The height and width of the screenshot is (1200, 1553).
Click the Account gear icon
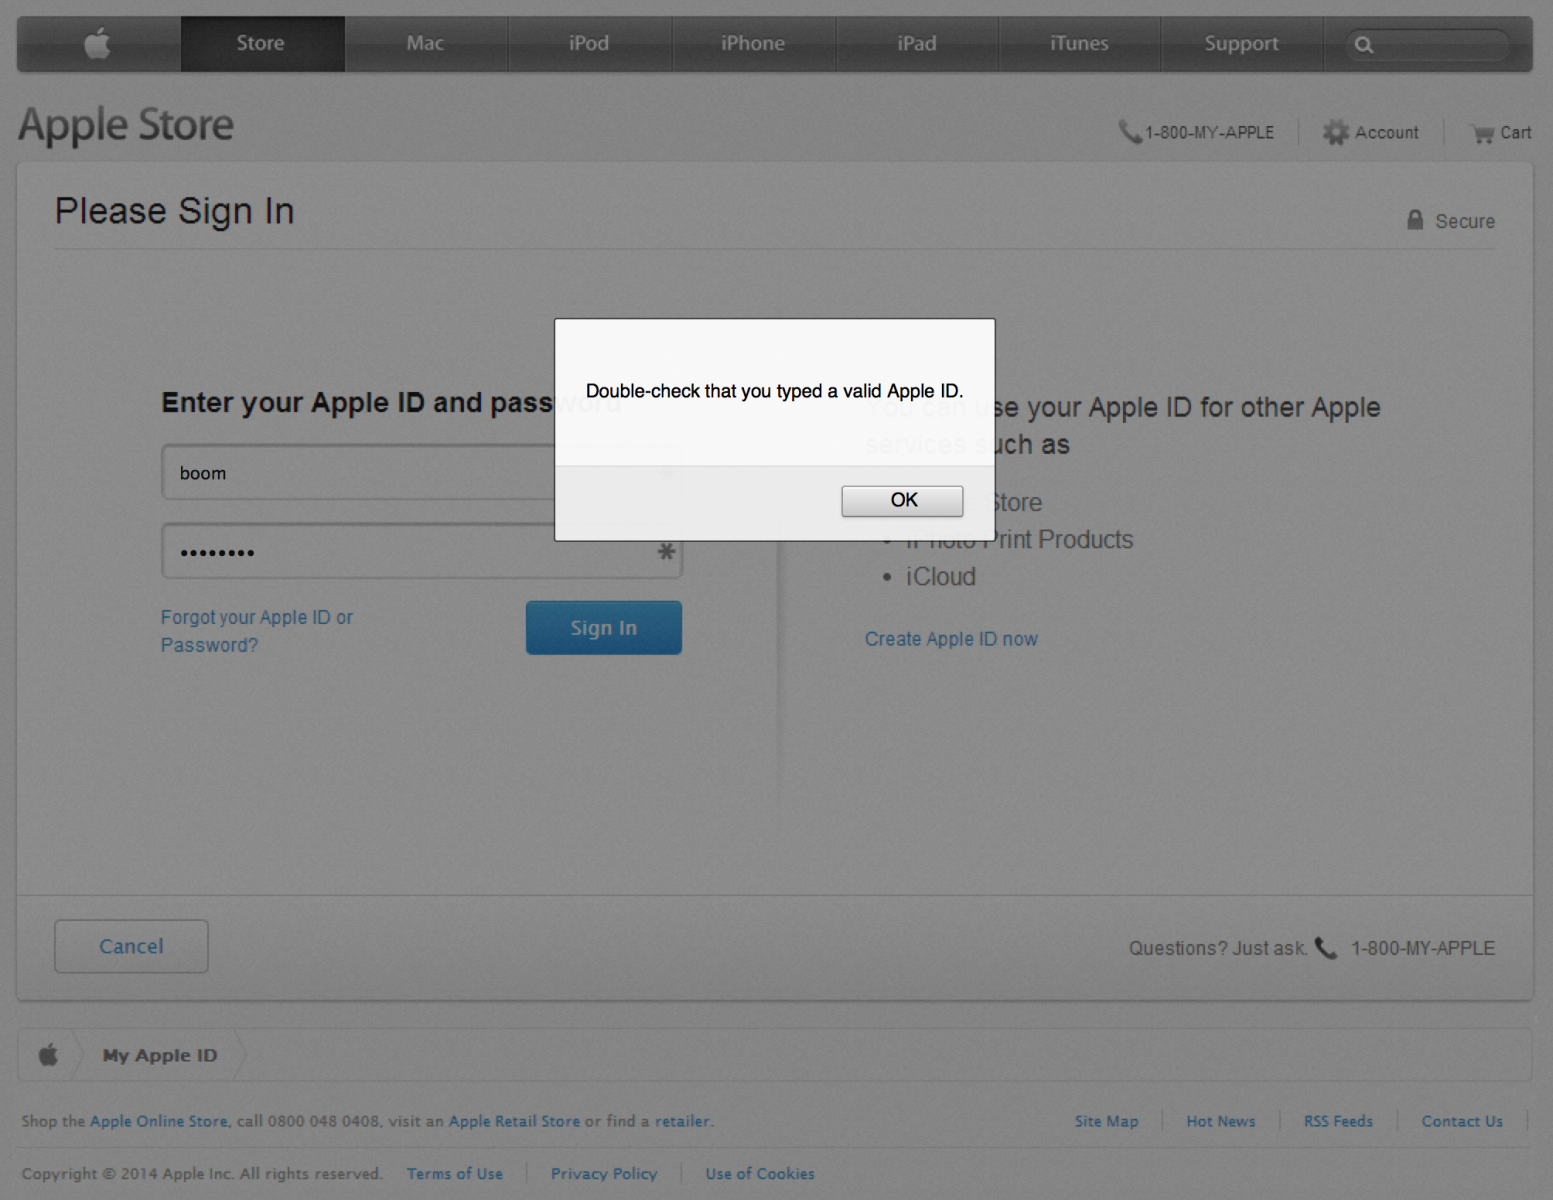coord(1336,132)
